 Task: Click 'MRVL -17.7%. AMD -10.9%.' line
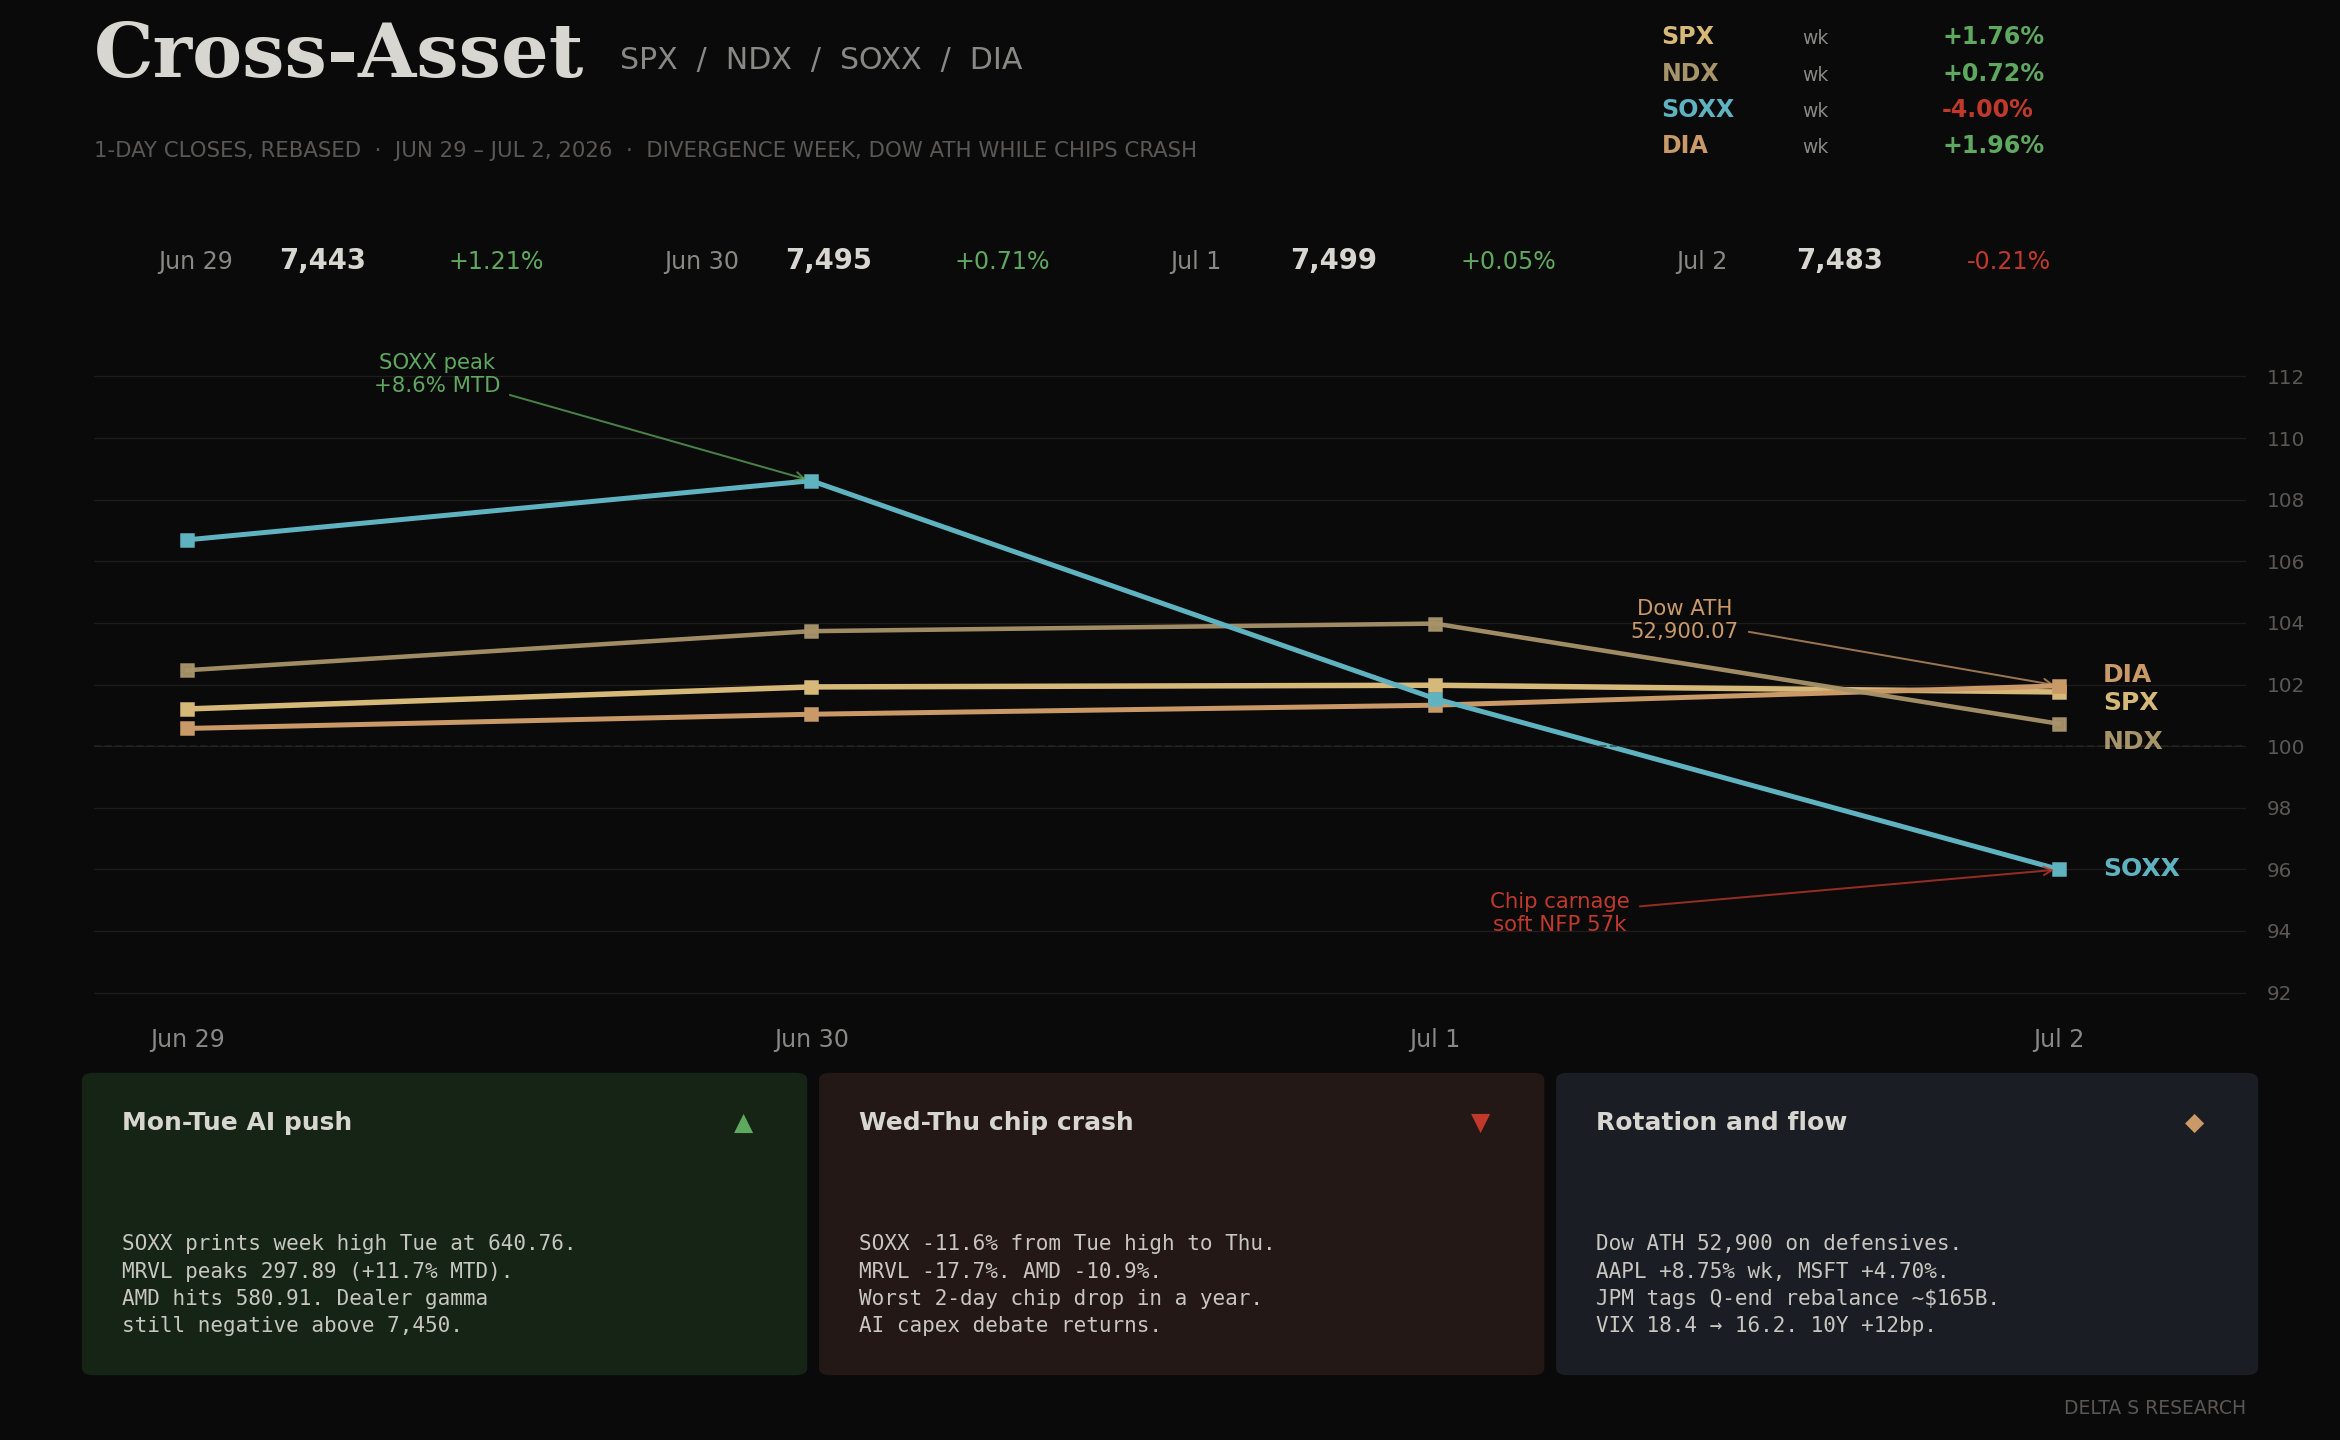pos(1010,1271)
